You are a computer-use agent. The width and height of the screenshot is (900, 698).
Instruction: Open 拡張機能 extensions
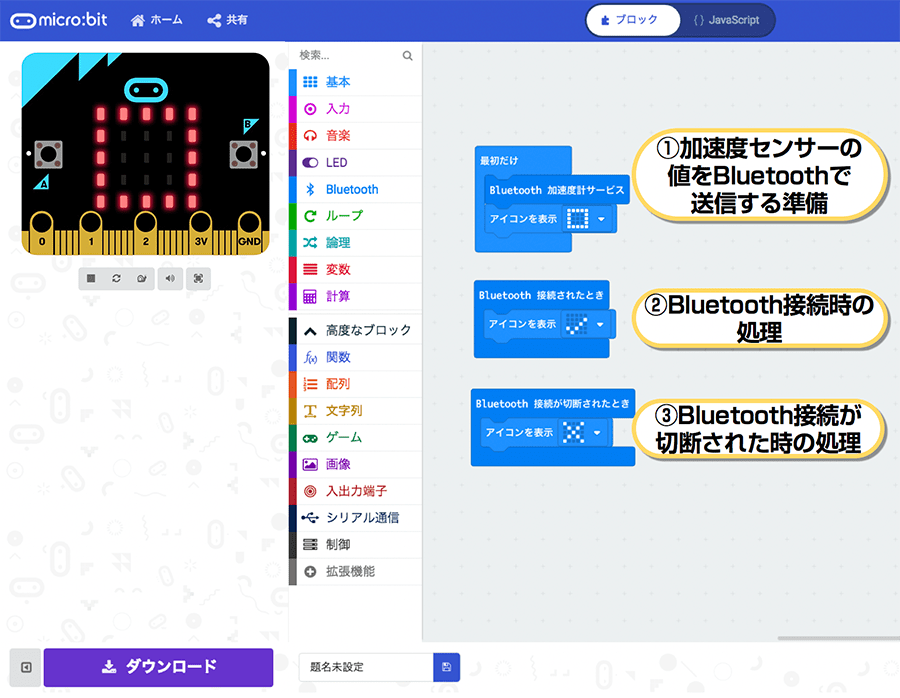[x=355, y=572]
